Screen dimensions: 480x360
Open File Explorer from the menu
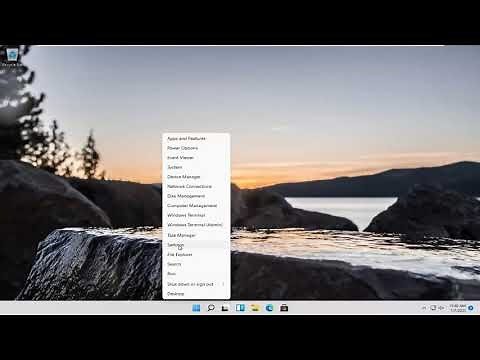196,255
